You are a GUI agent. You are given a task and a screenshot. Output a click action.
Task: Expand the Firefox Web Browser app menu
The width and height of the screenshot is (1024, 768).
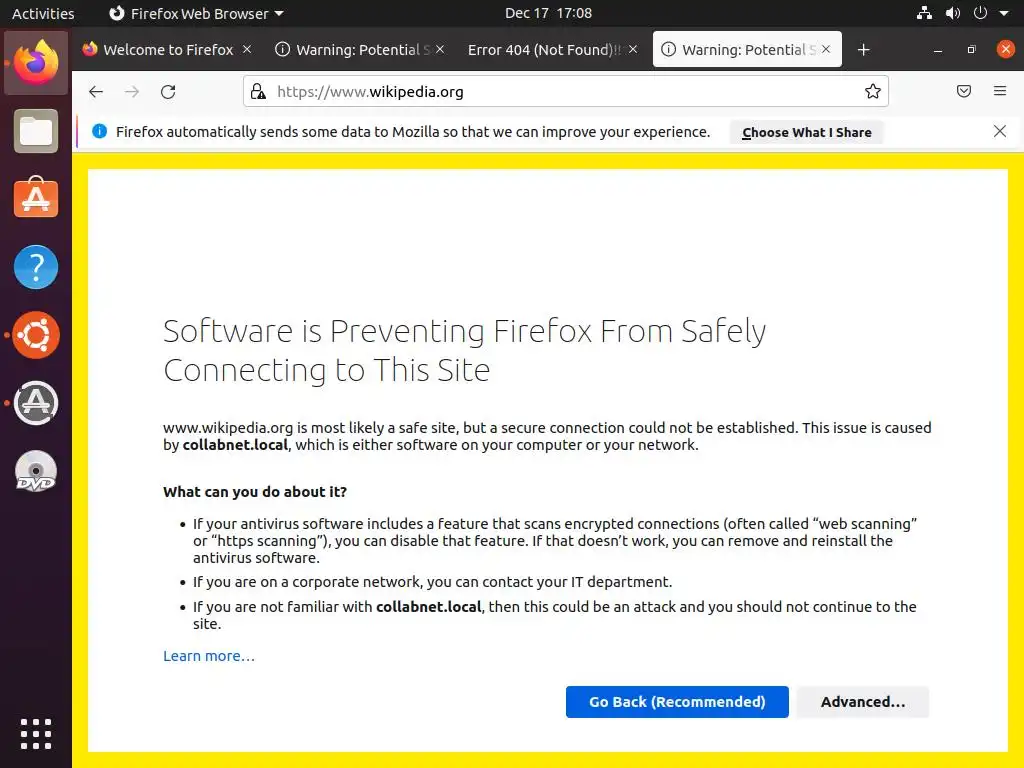196,14
